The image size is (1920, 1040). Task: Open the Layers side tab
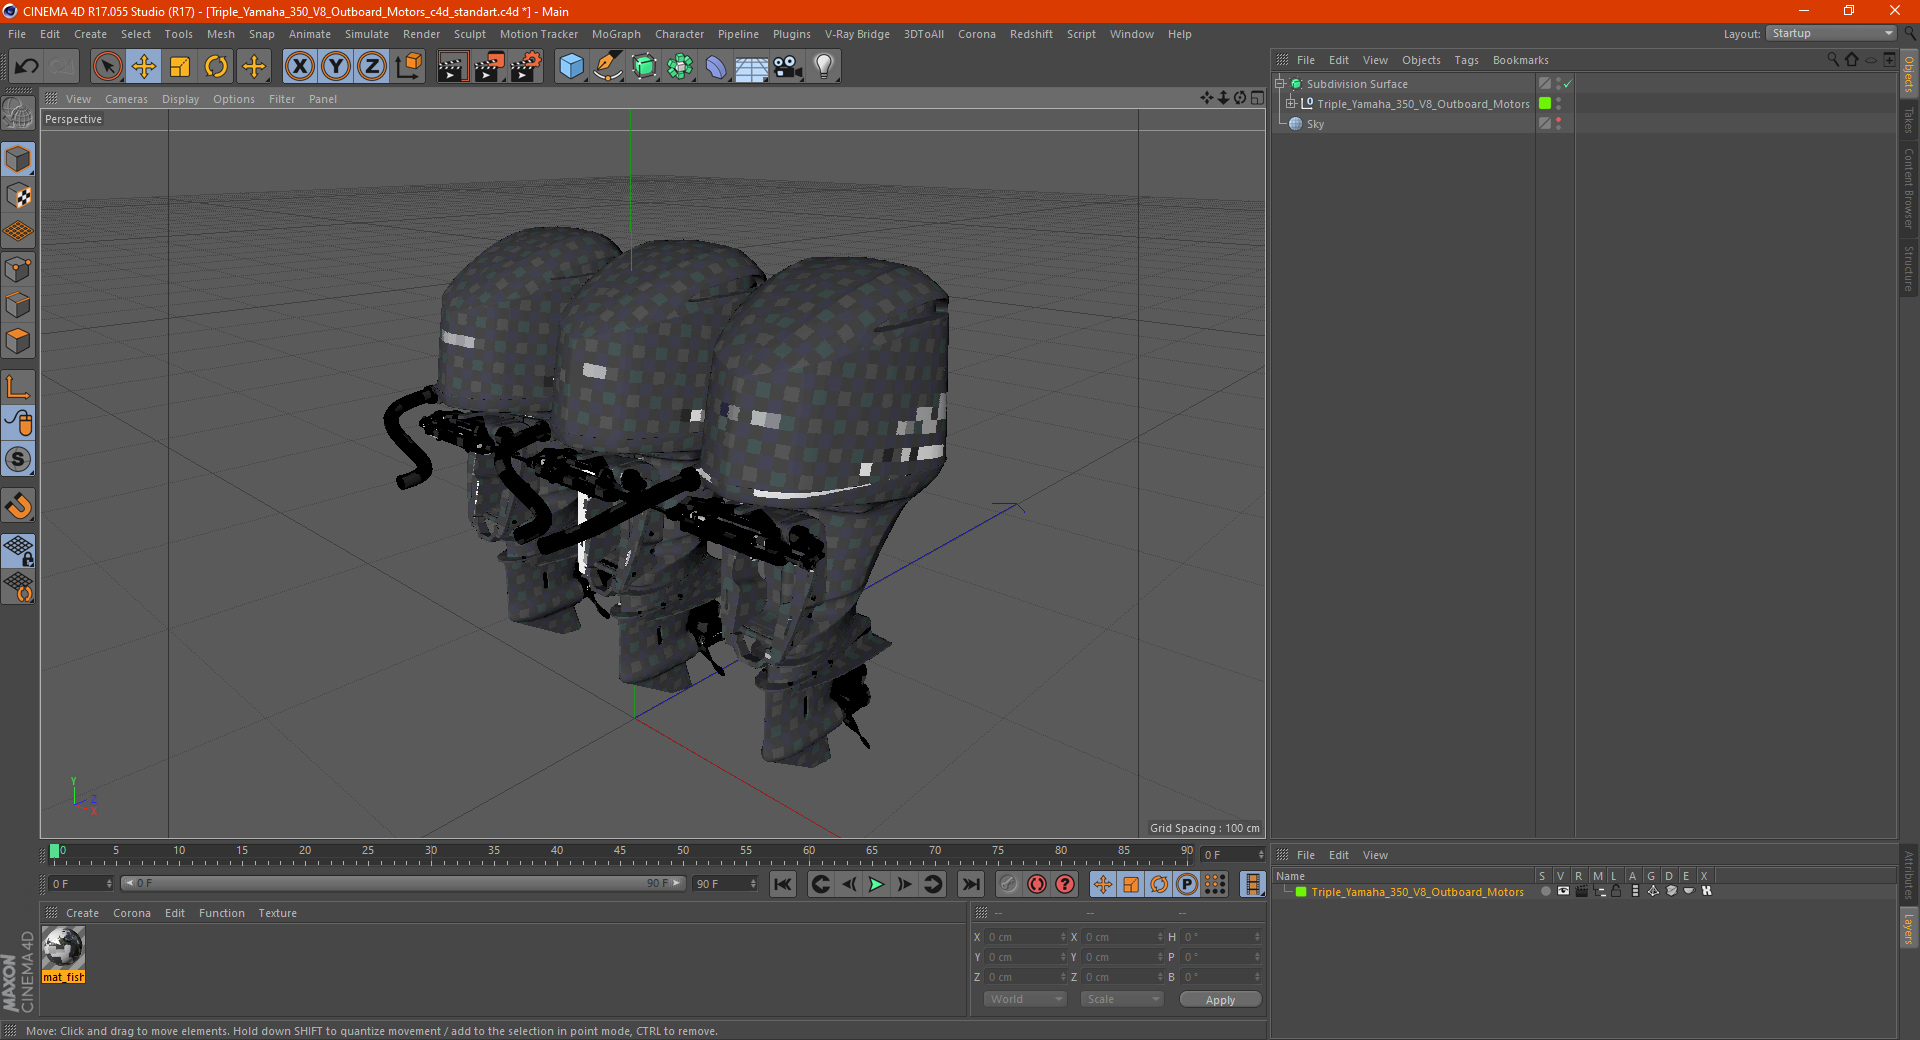click(1909, 928)
